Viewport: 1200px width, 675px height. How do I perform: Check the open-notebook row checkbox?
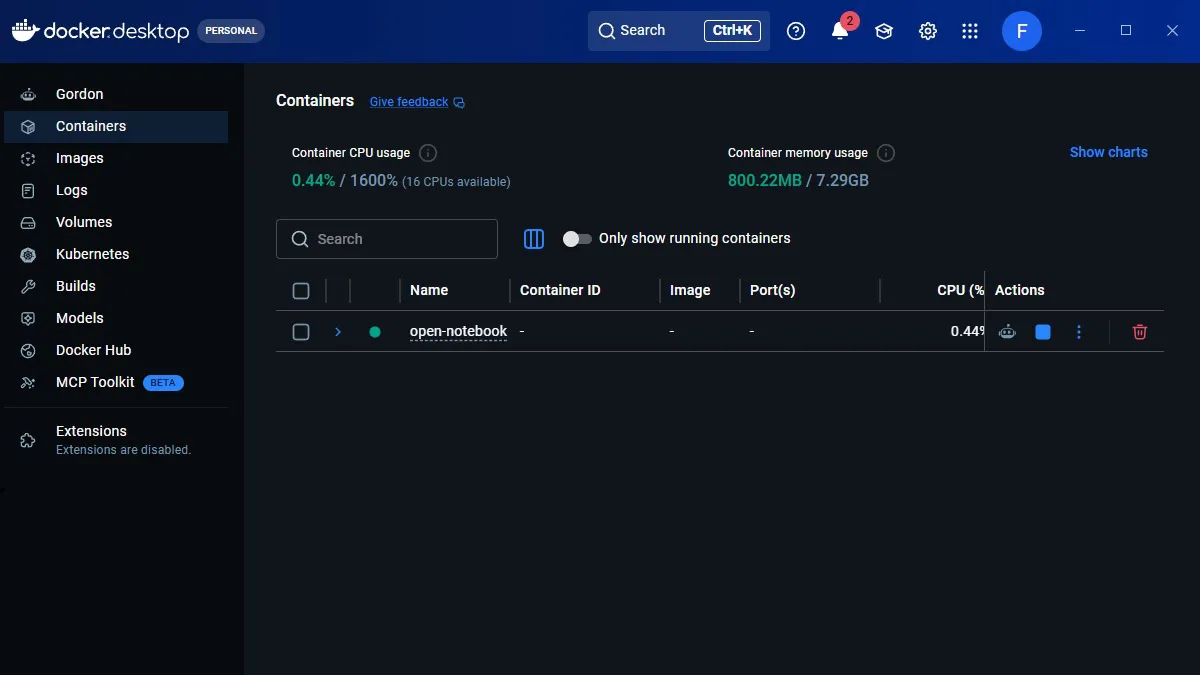point(301,332)
